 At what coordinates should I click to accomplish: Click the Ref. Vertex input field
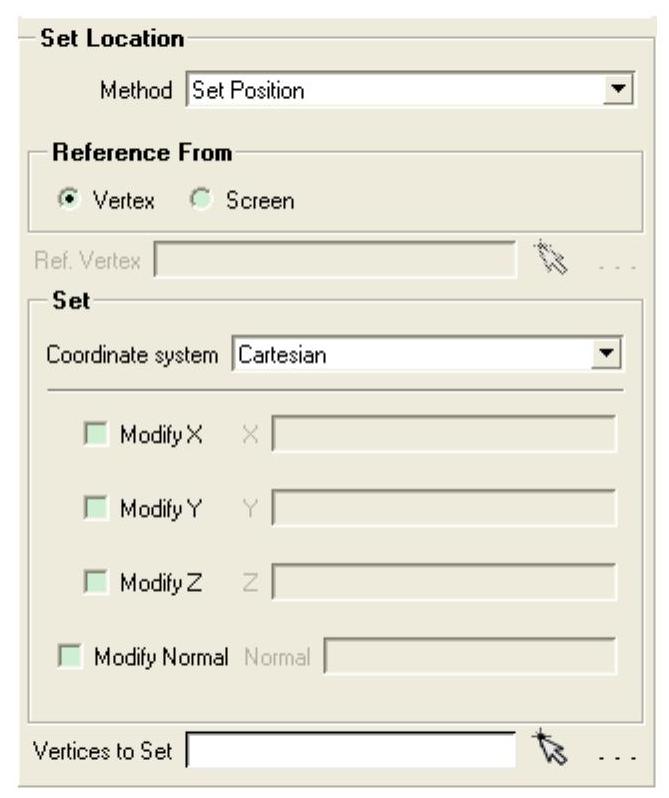pos(335,260)
